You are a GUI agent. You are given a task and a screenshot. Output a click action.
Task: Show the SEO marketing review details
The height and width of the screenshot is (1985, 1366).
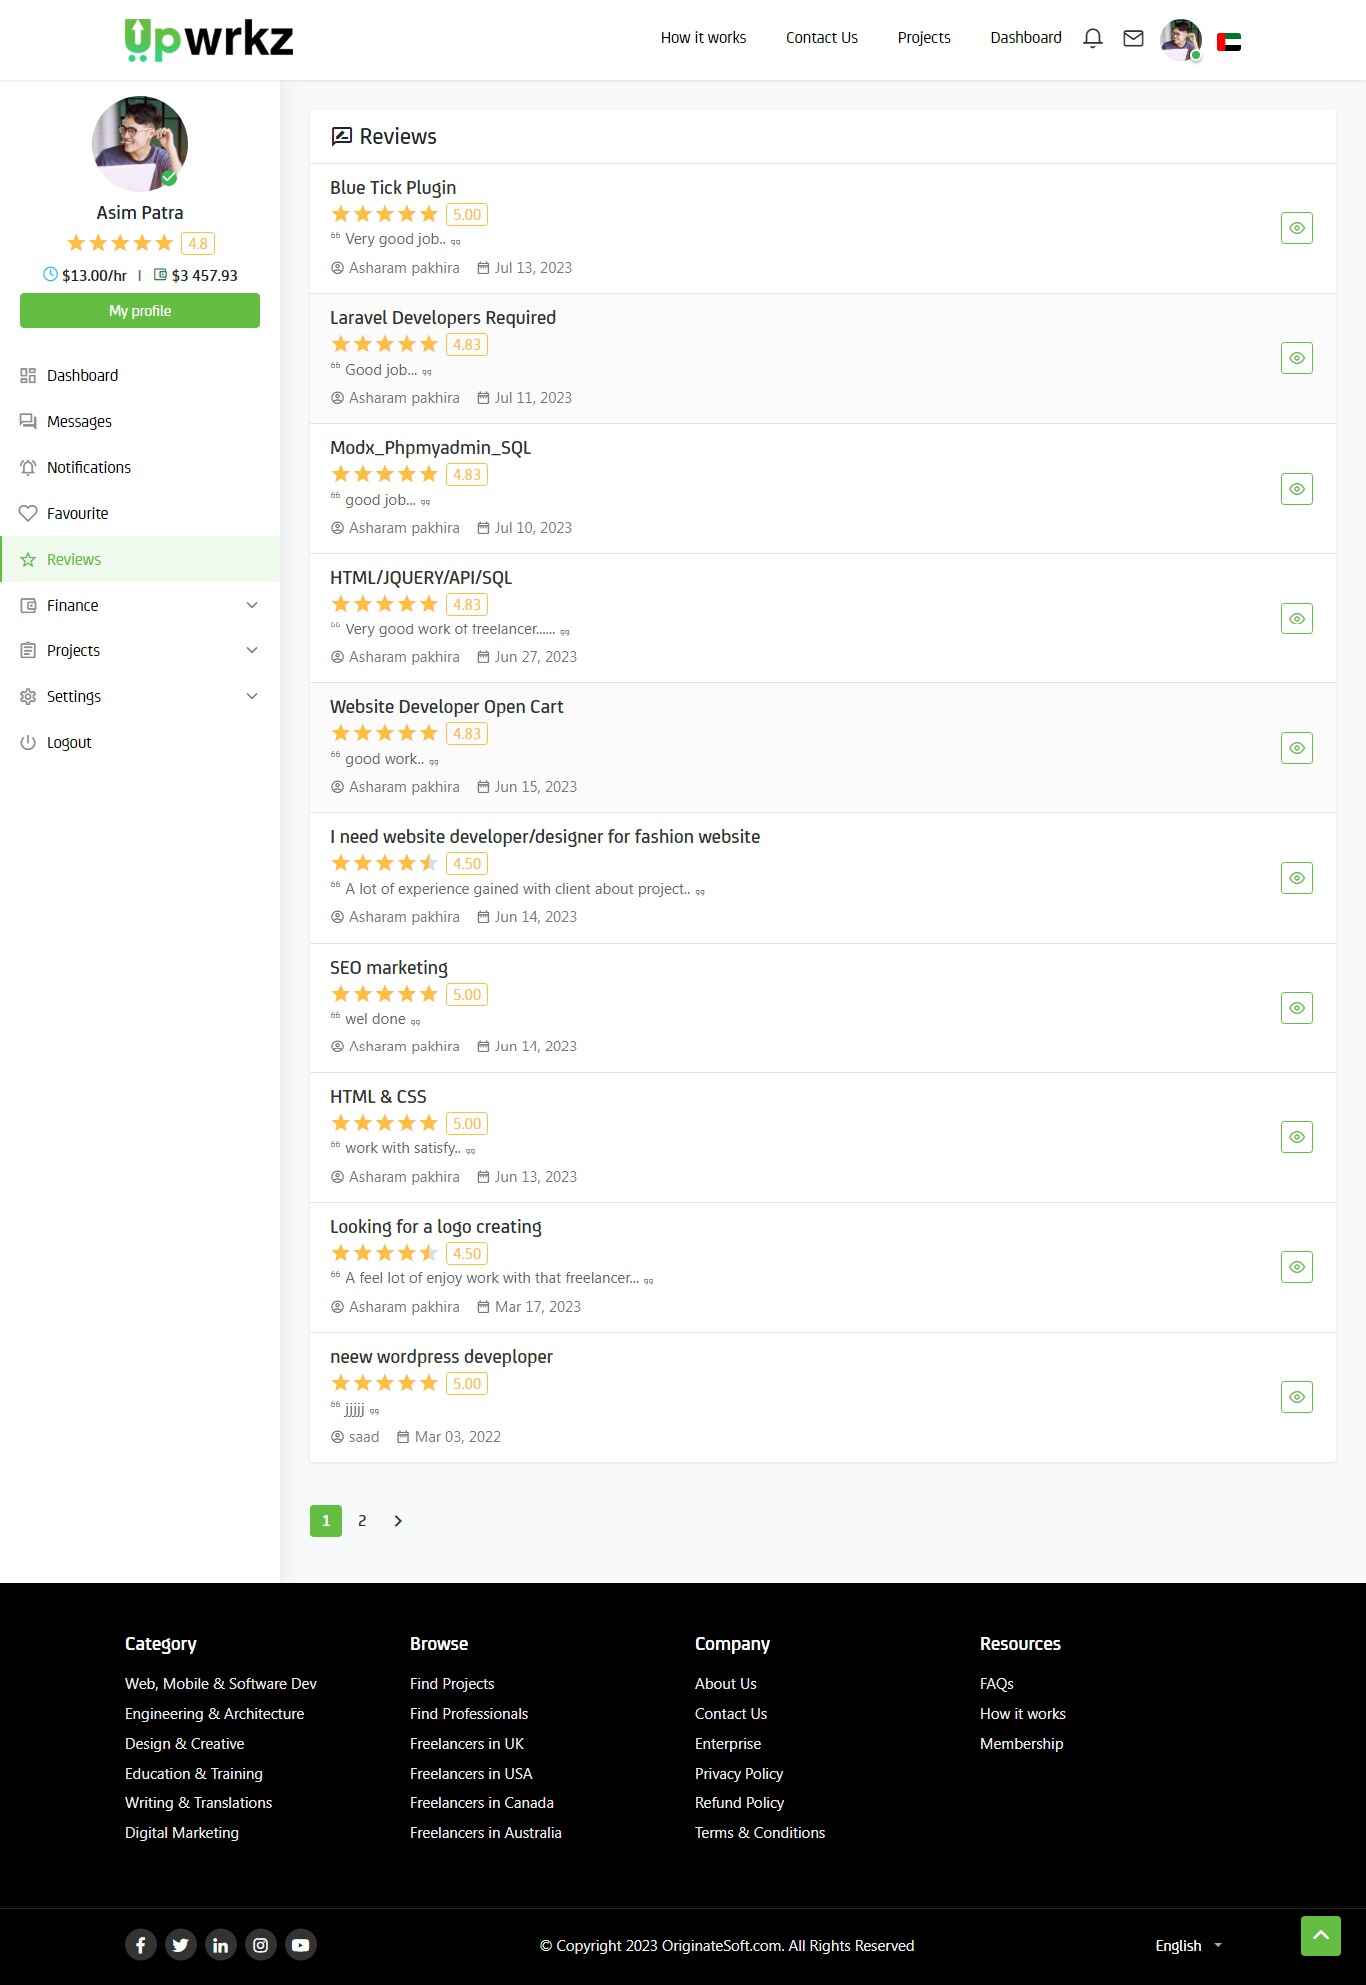(x=1296, y=1007)
